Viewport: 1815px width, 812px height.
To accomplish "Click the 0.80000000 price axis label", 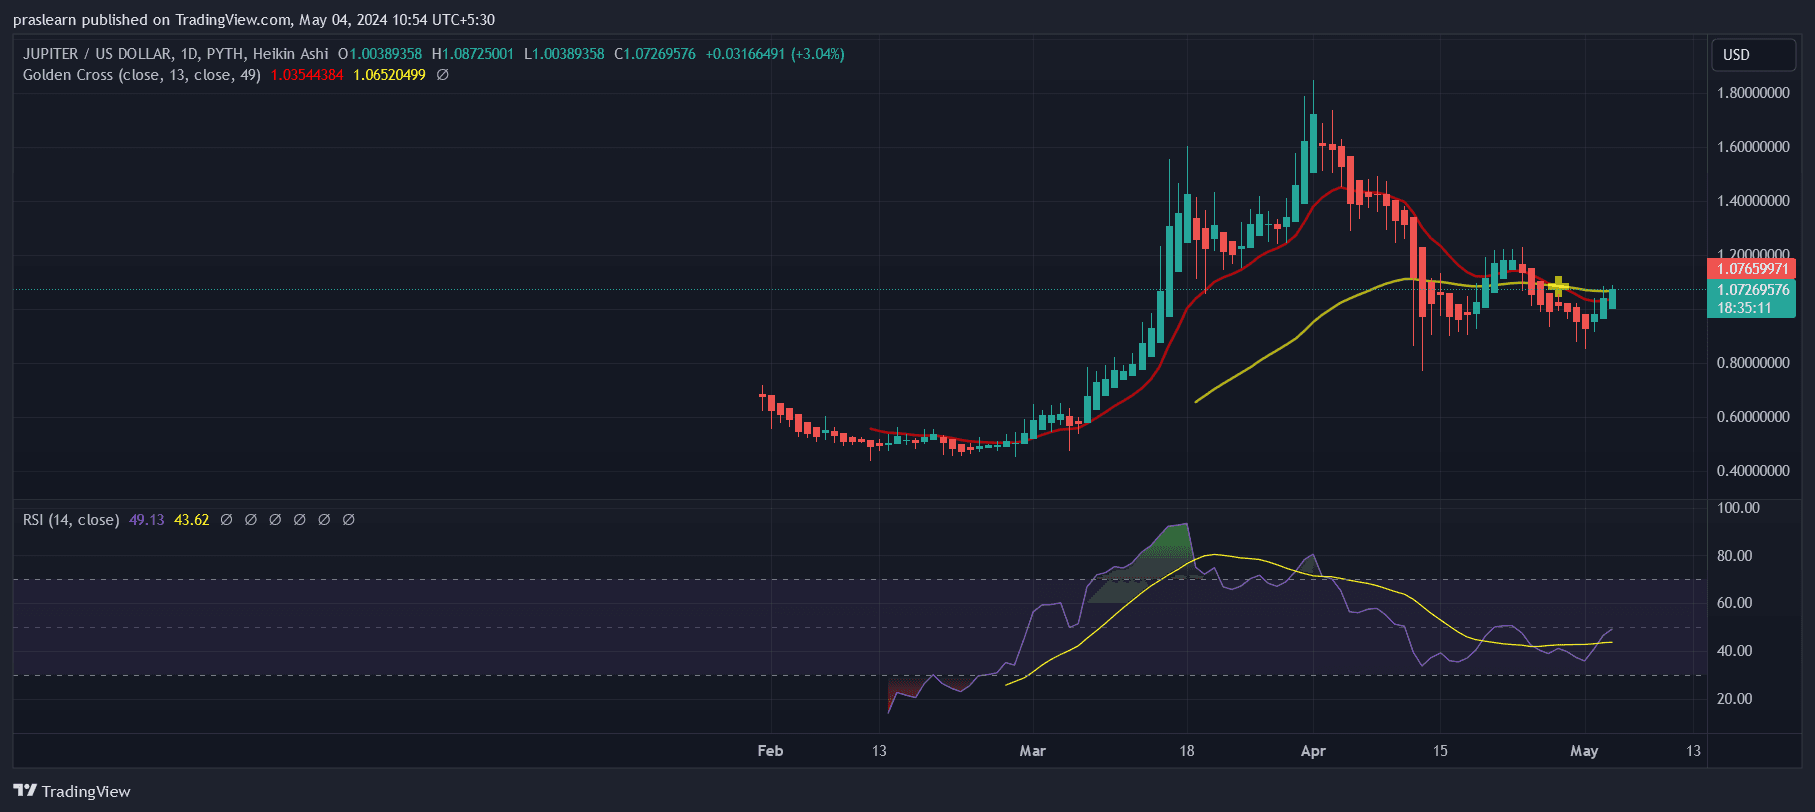I will [1753, 363].
